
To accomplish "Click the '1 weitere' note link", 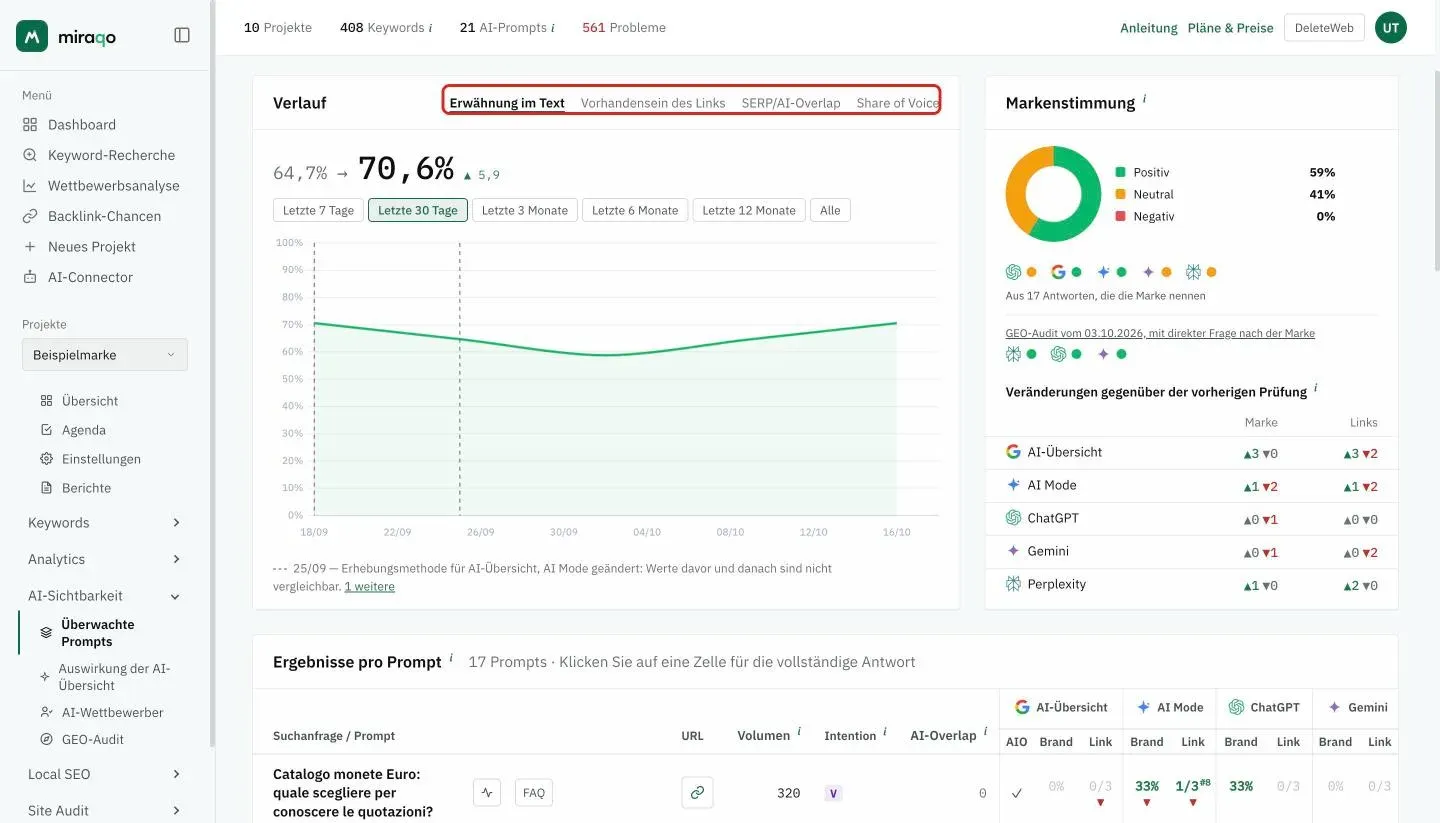I will tap(370, 587).
